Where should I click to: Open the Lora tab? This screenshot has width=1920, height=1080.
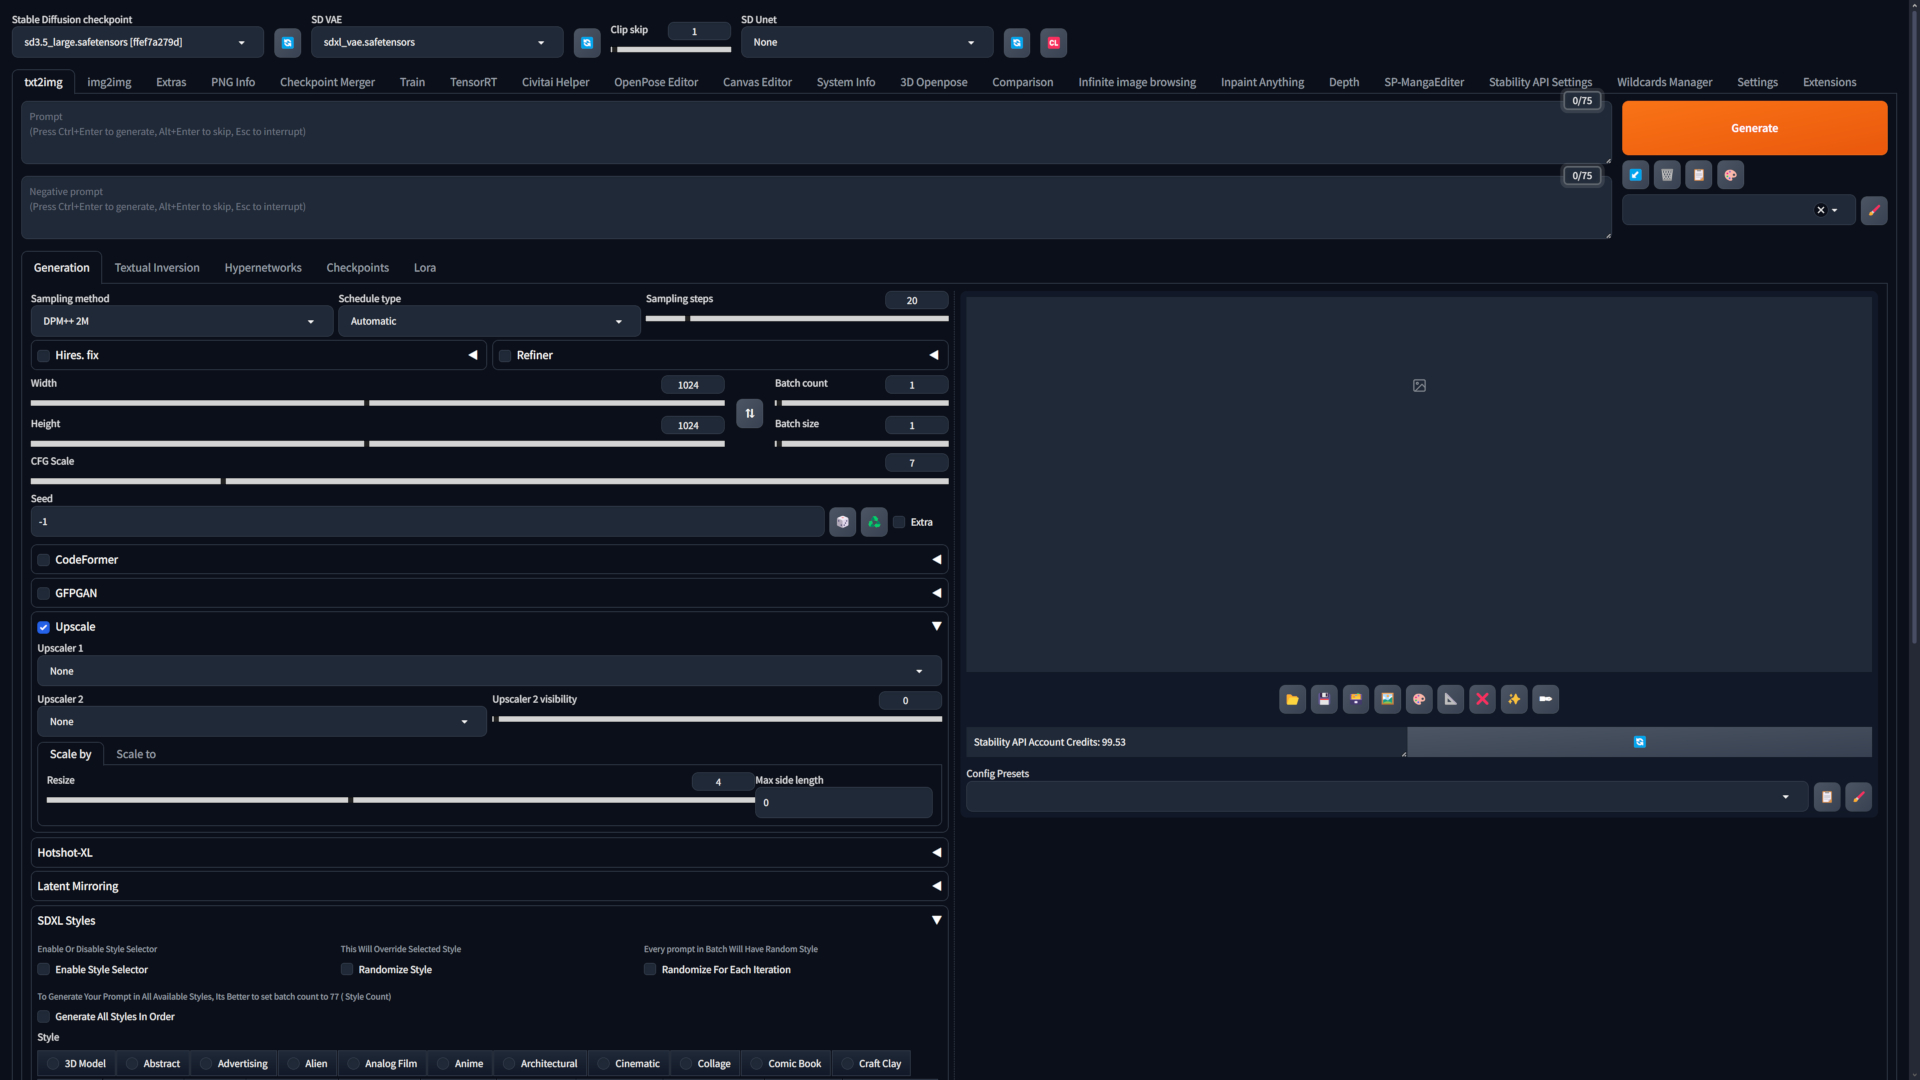pos(424,268)
